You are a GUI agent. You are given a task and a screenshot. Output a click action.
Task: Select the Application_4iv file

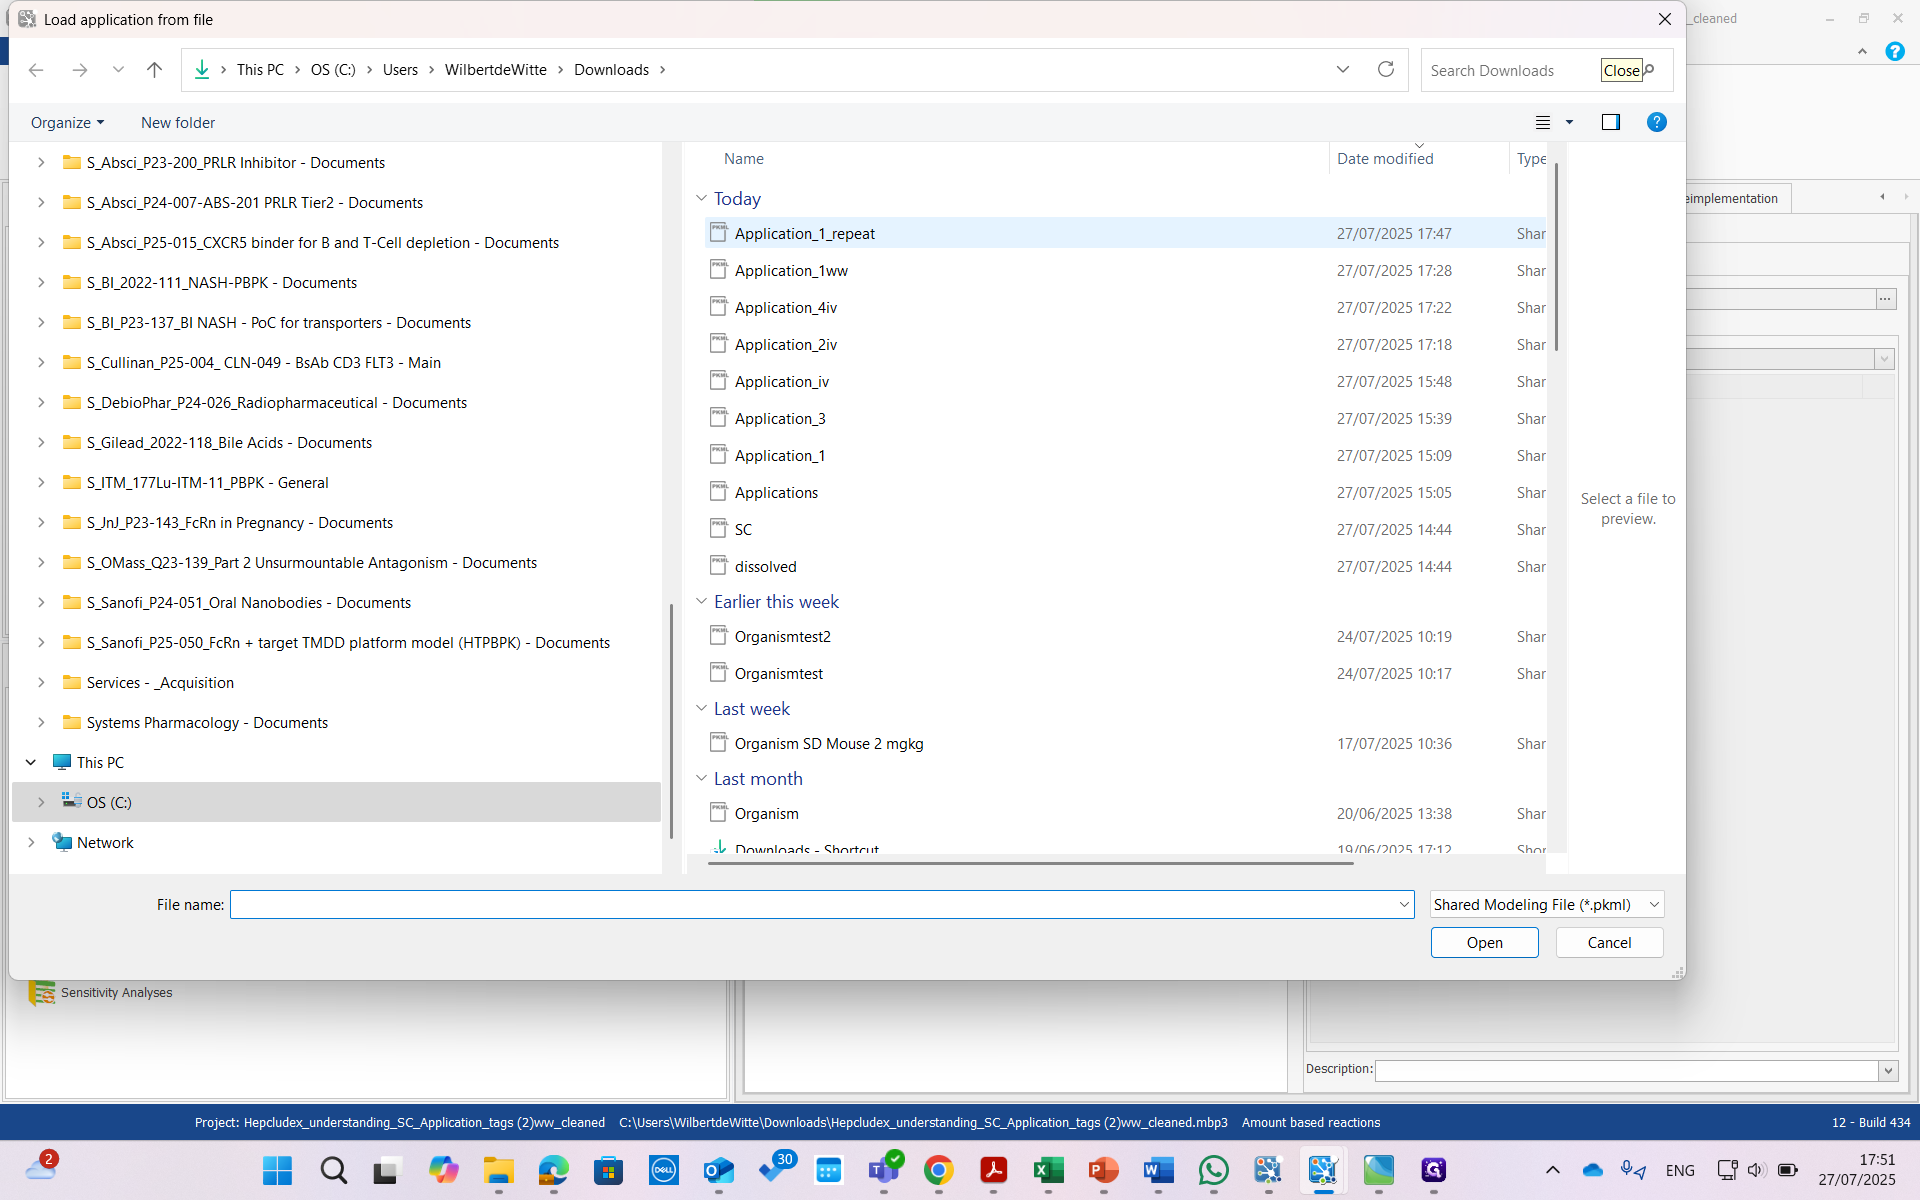[x=786, y=308]
